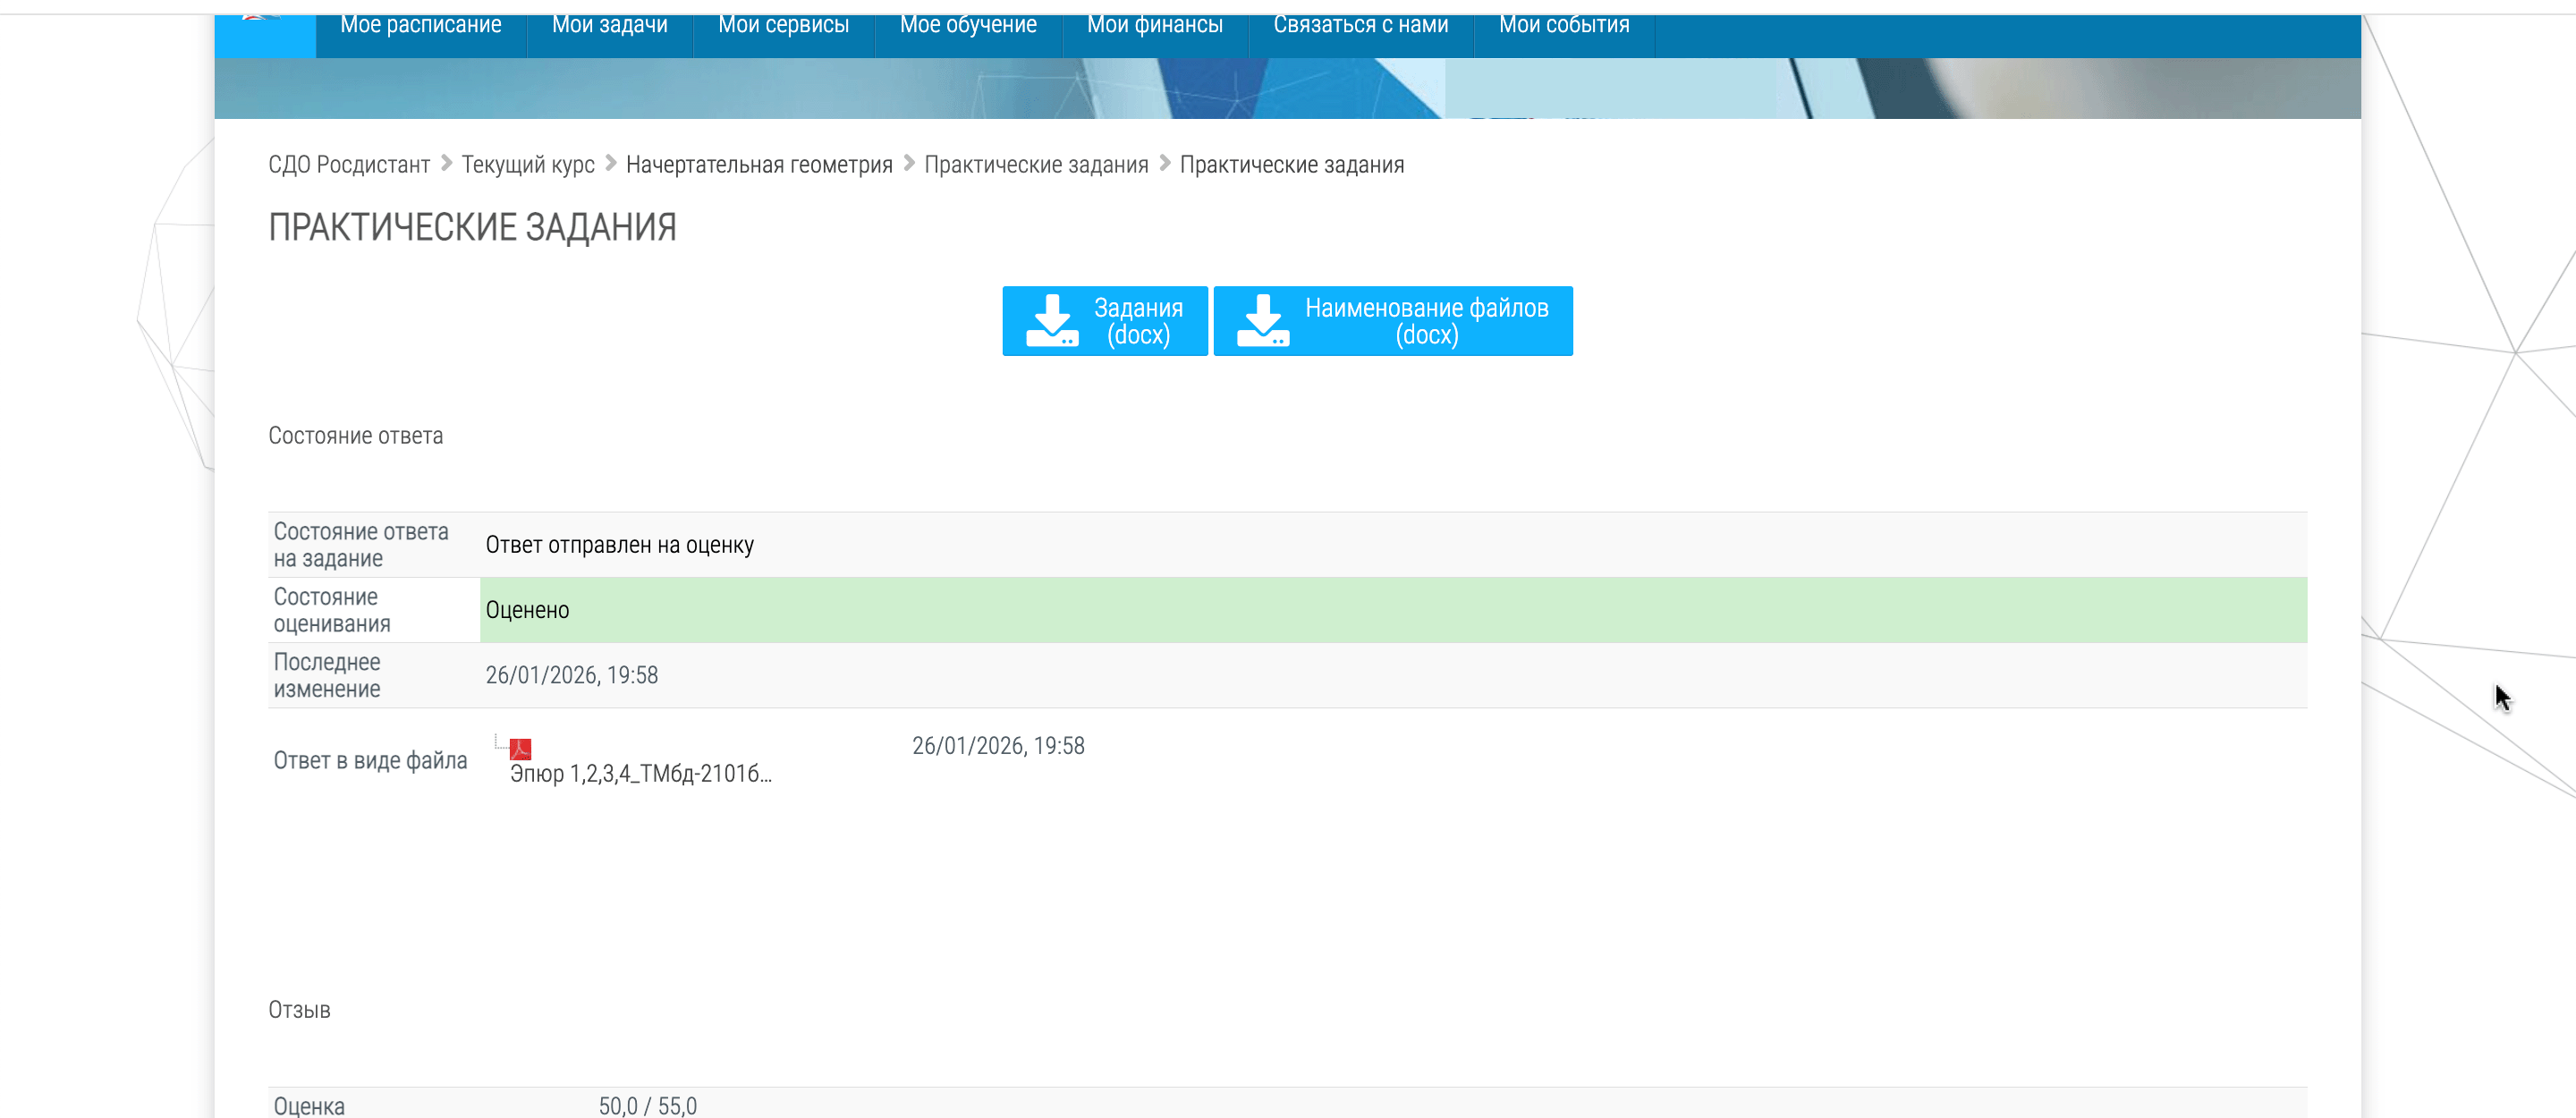Go to Начертательная геометрия breadcrumb link

(758, 165)
